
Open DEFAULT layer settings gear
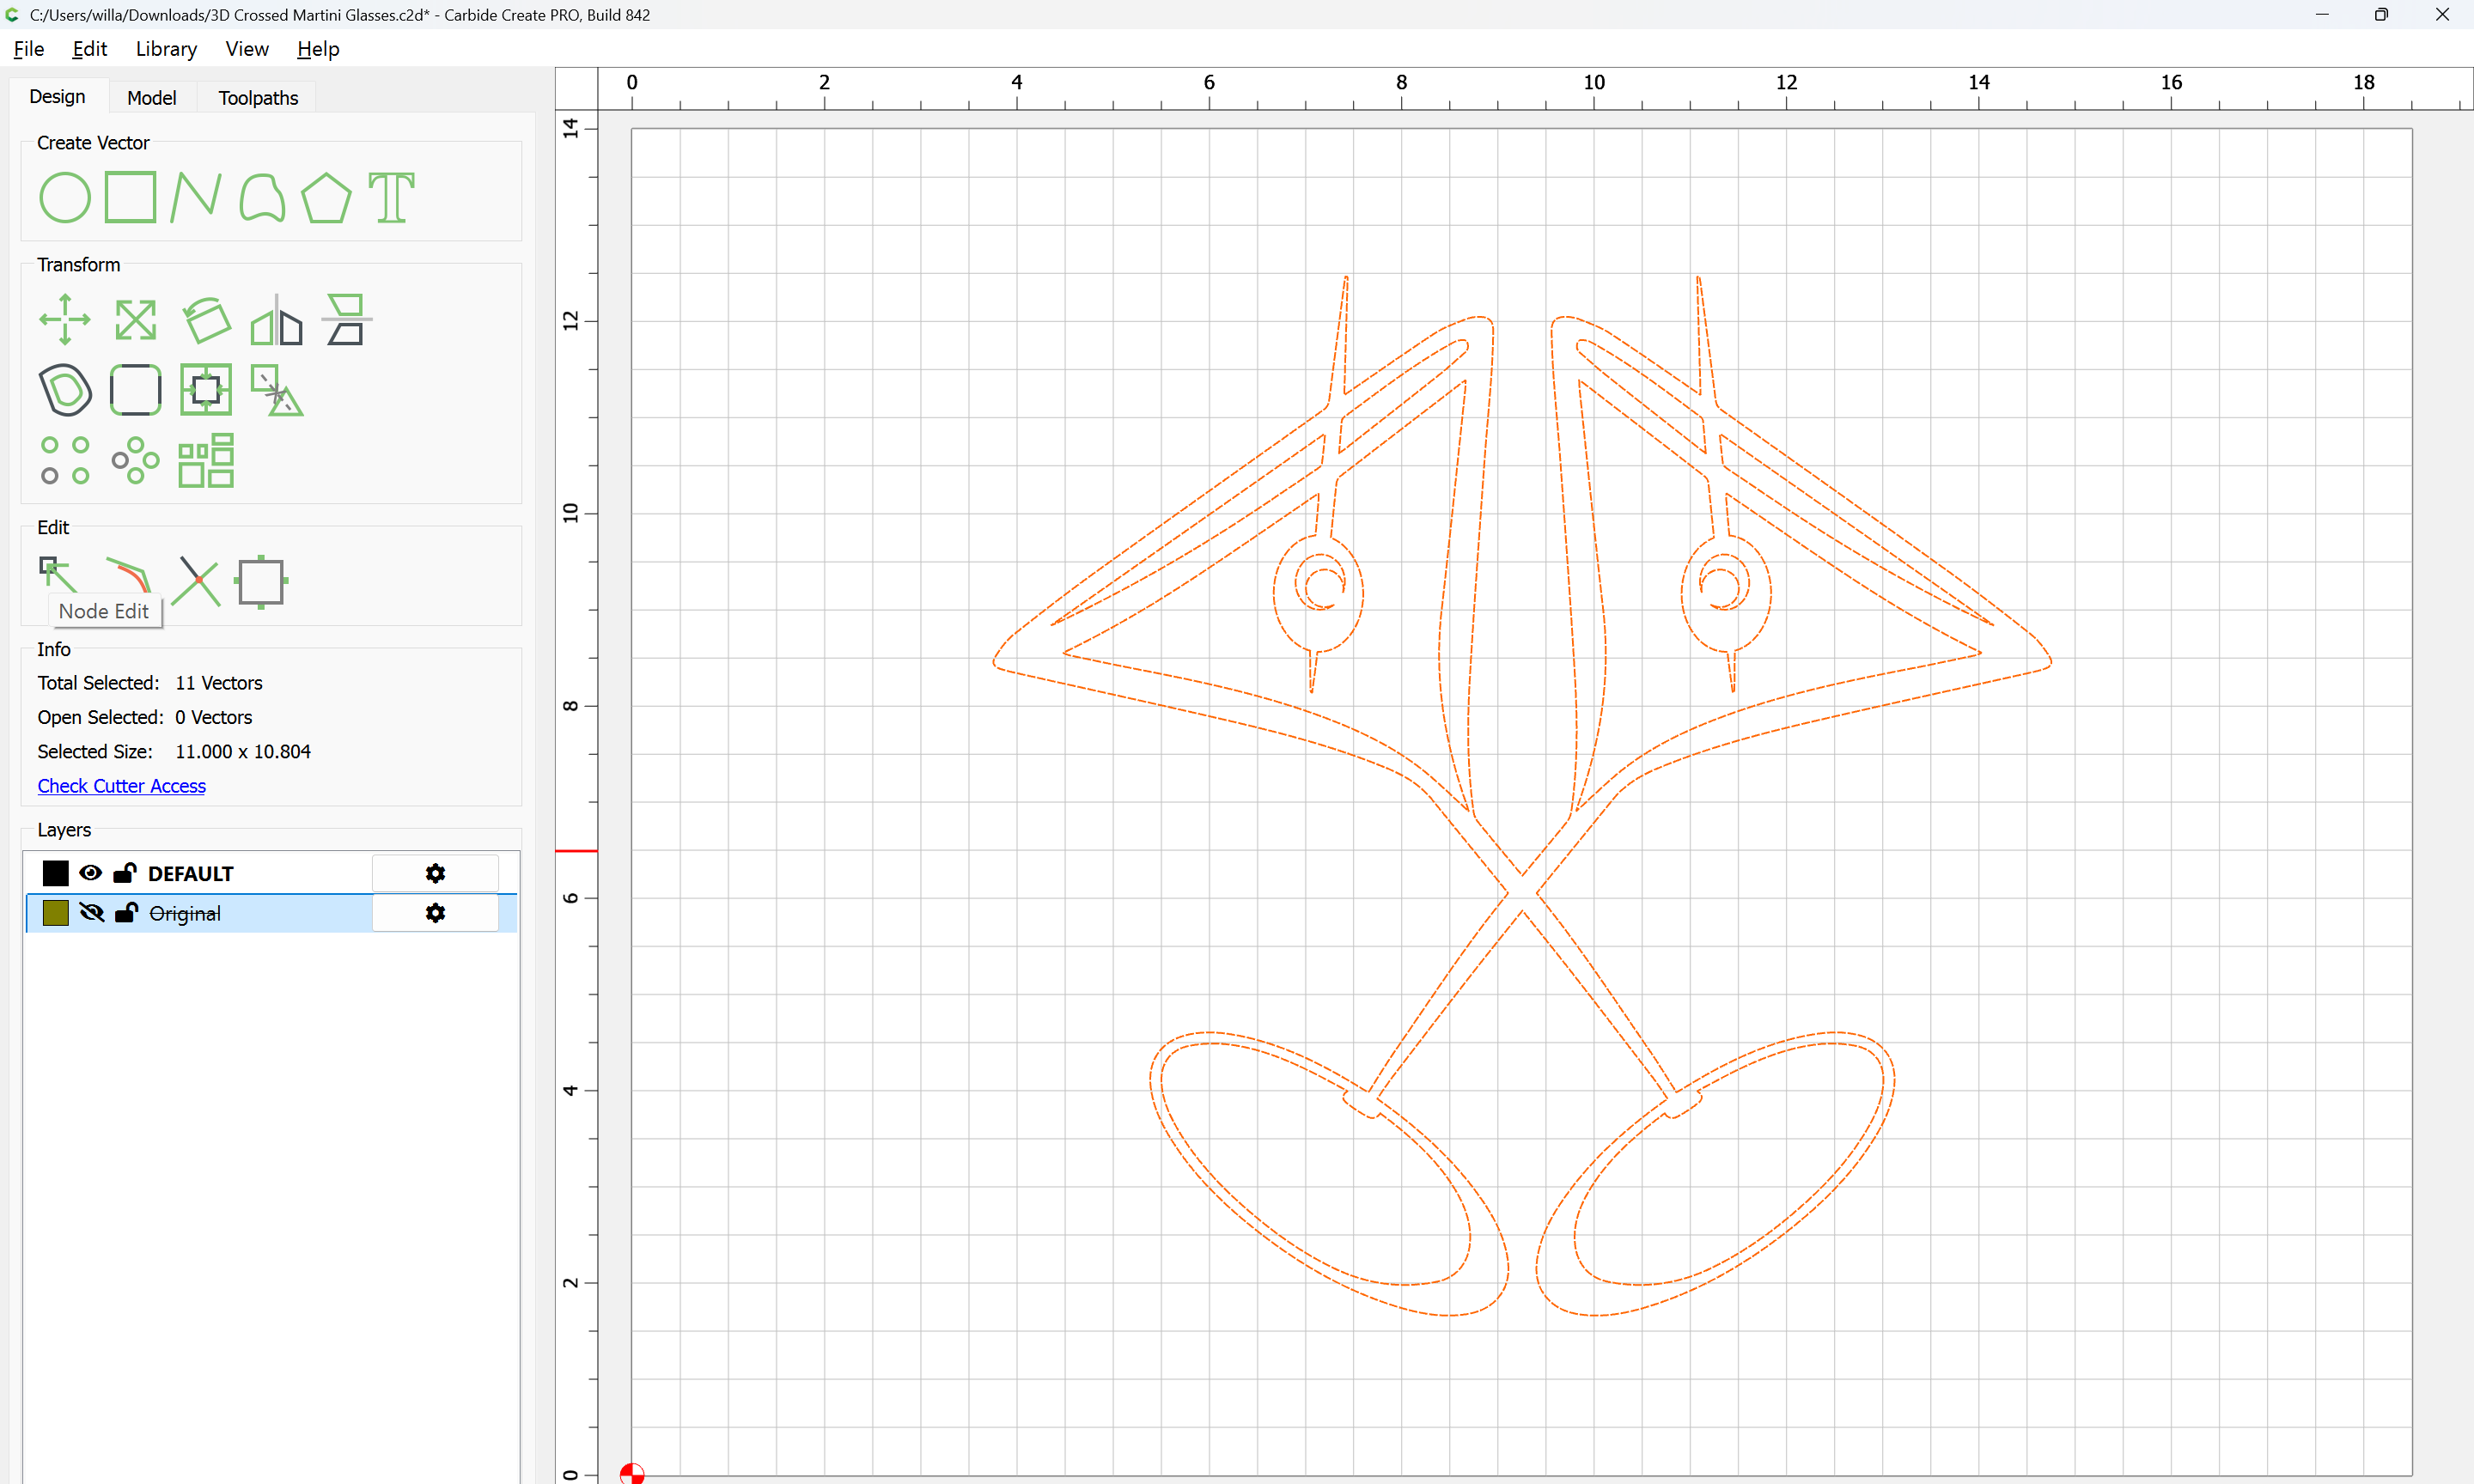[435, 873]
